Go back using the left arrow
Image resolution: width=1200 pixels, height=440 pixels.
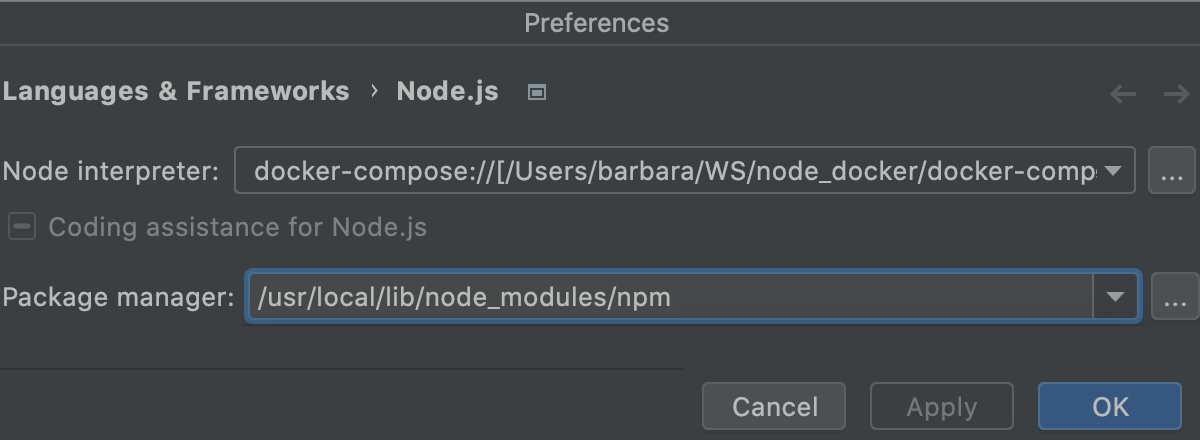click(1123, 94)
